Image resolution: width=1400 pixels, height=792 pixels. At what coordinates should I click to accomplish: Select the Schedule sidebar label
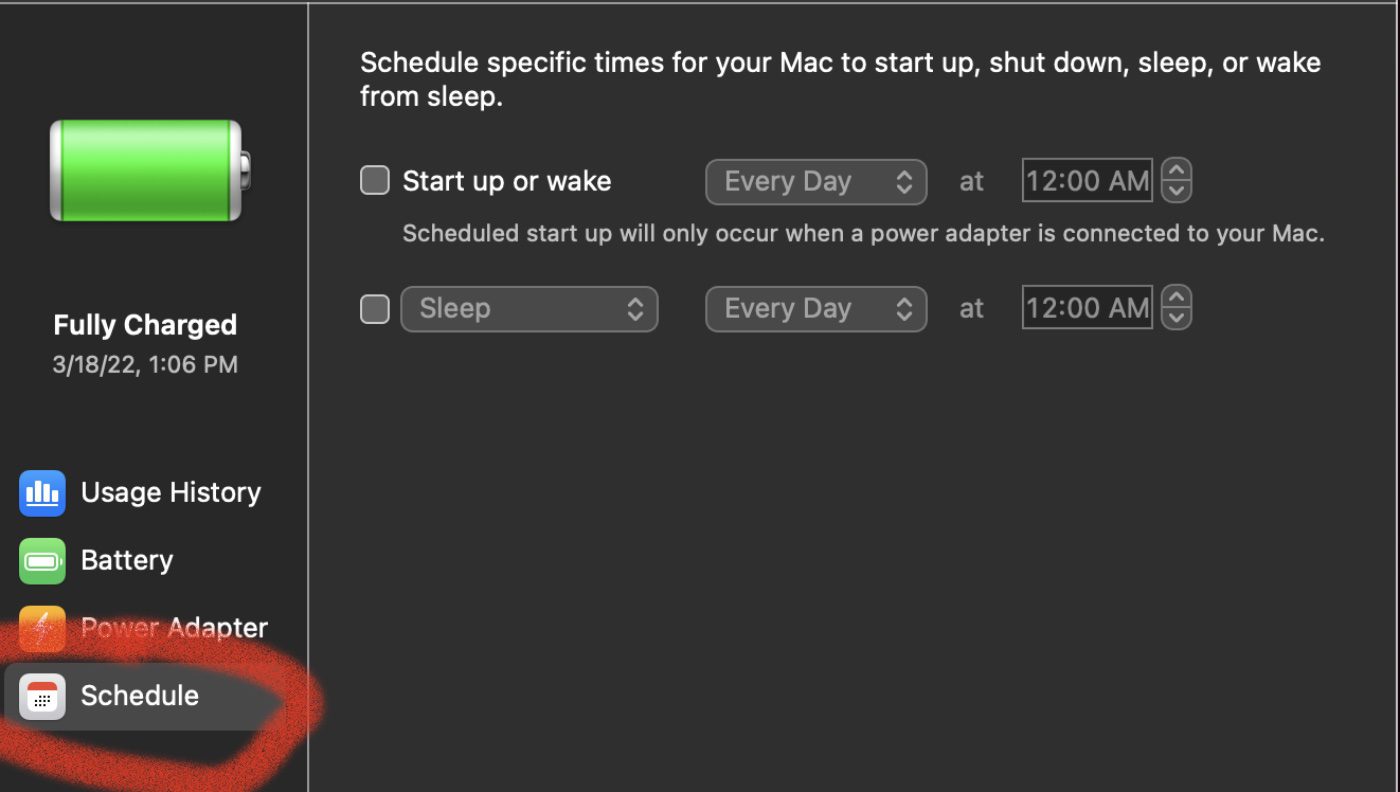(140, 696)
